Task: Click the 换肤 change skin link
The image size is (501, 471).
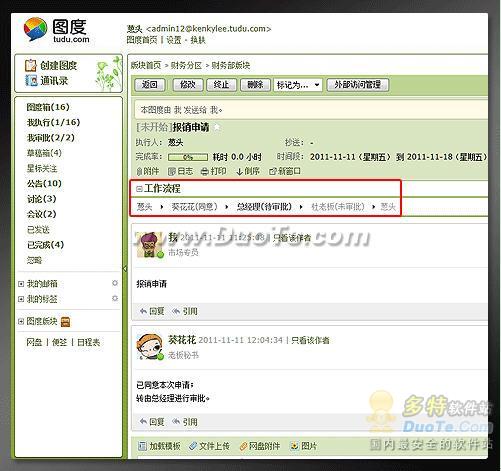Action: click(x=198, y=40)
